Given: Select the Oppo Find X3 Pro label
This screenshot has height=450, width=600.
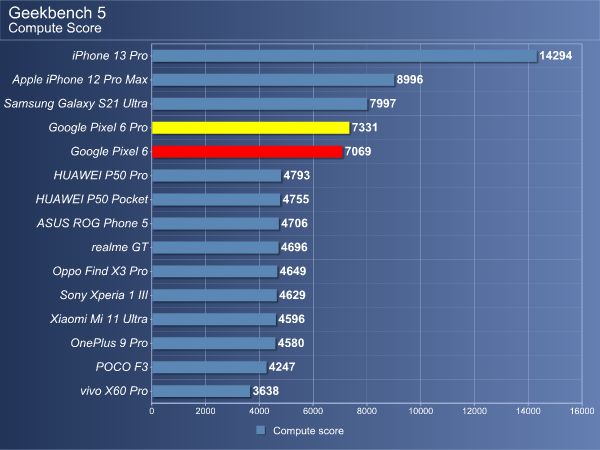Looking at the screenshot, I should pos(100,271).
